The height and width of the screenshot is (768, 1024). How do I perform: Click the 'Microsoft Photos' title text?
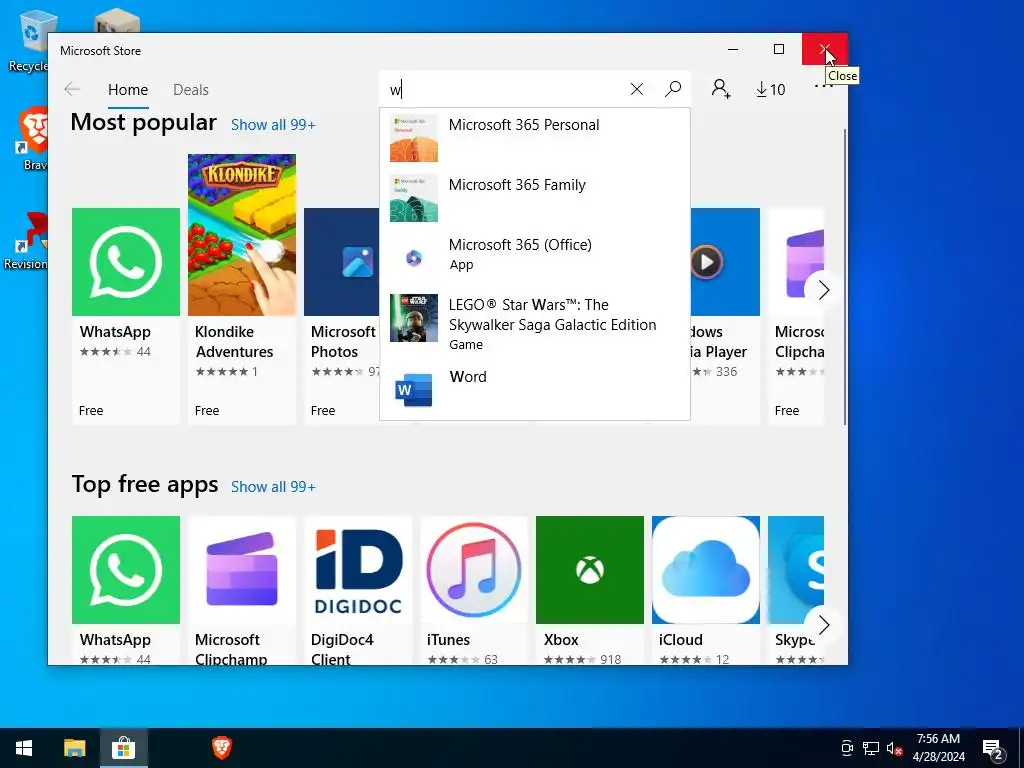343,342
